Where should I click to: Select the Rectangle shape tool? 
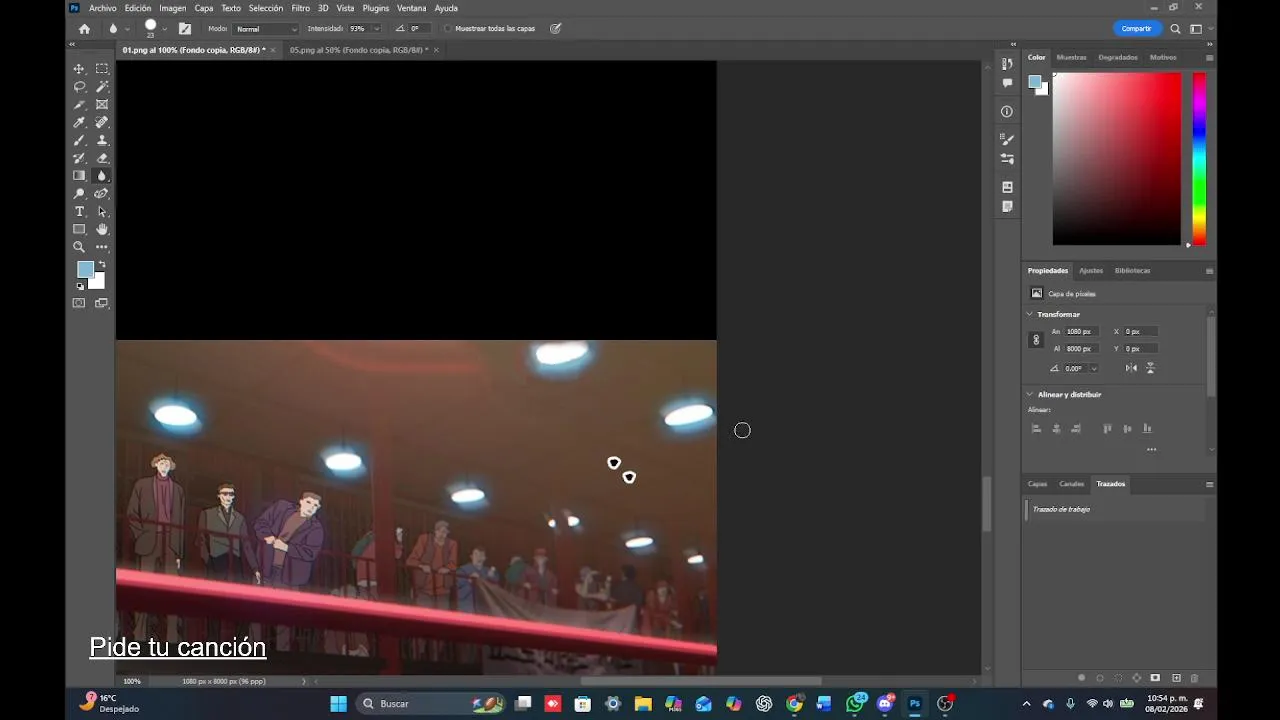click(x=79, y=229)
